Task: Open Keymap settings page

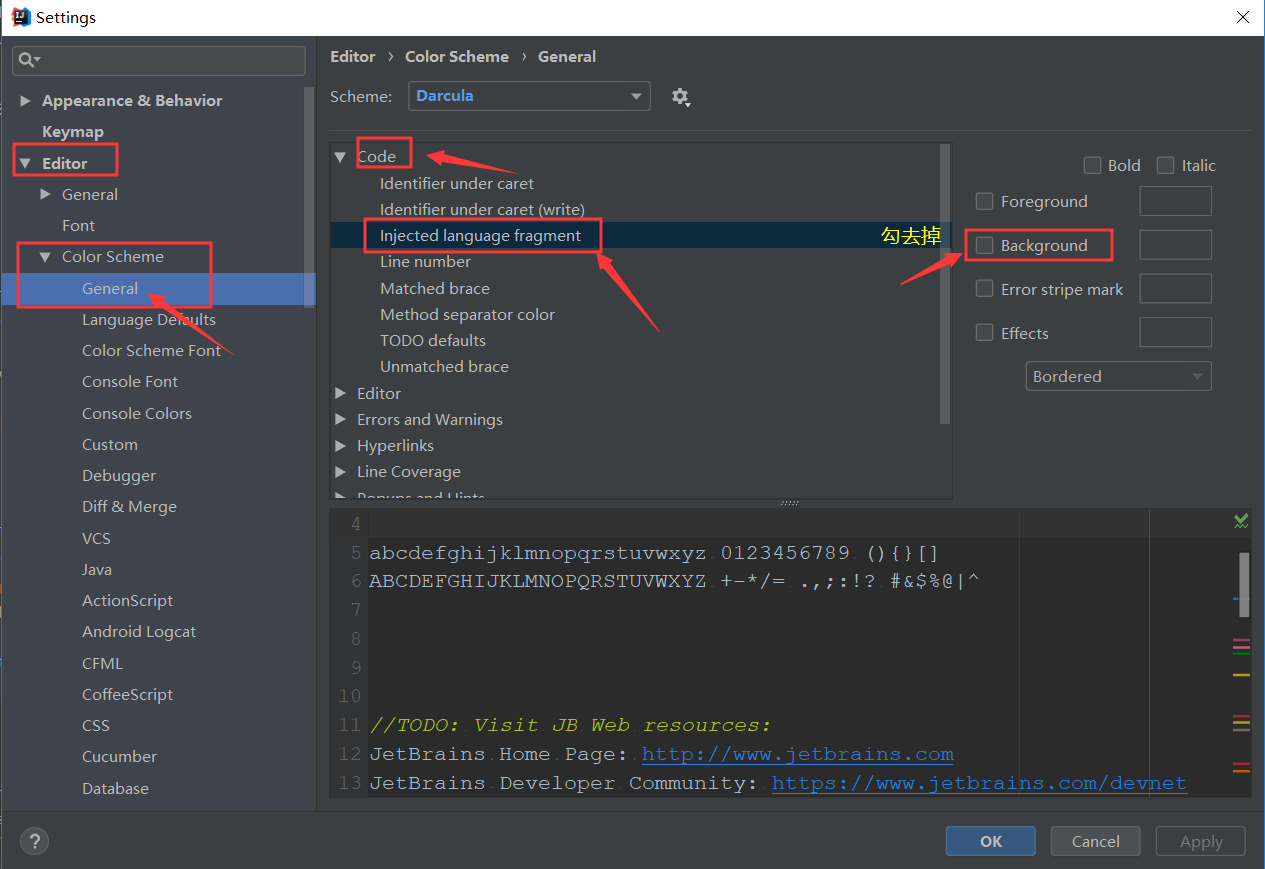Action: pyautogui.click(x=73, y=132)
